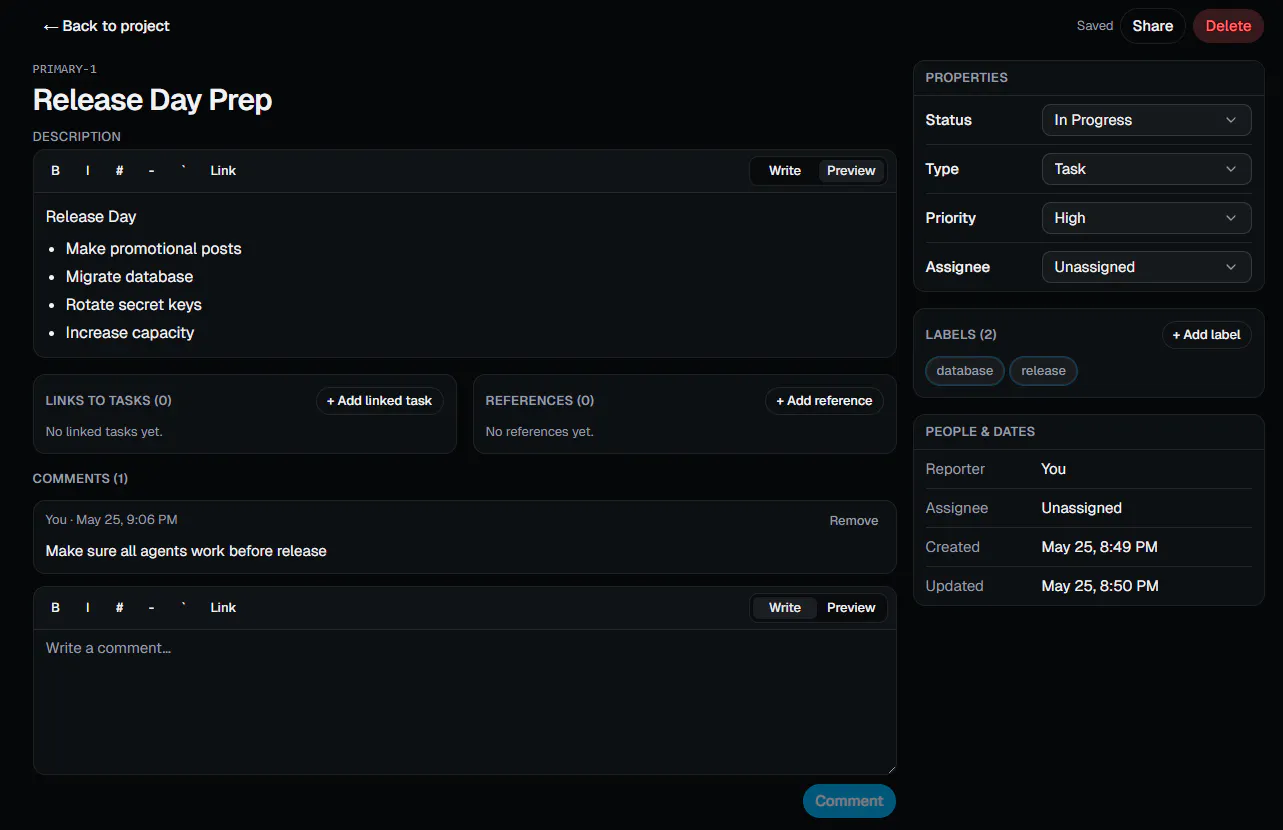Click 'No linked tasks yet.' text
Viewport: 1283px width, 830px height.
pos(104,432)
